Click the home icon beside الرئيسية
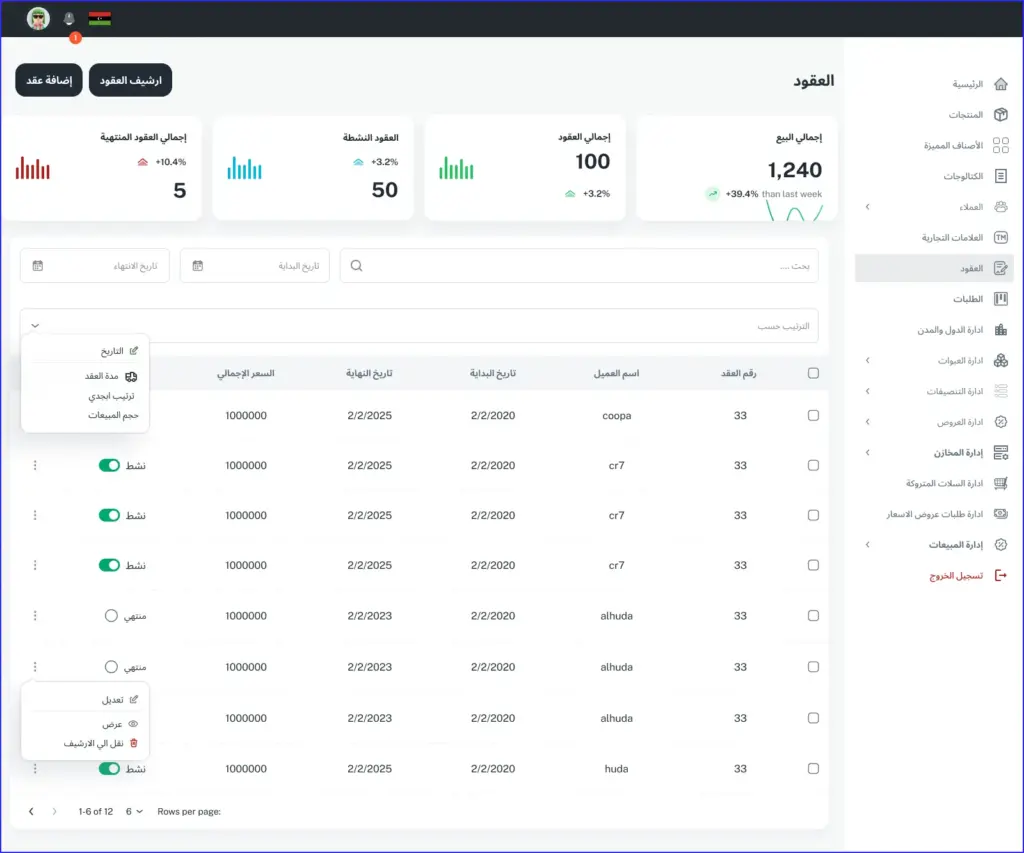This screenshot has height=853, width=1024. [1000, 84]
